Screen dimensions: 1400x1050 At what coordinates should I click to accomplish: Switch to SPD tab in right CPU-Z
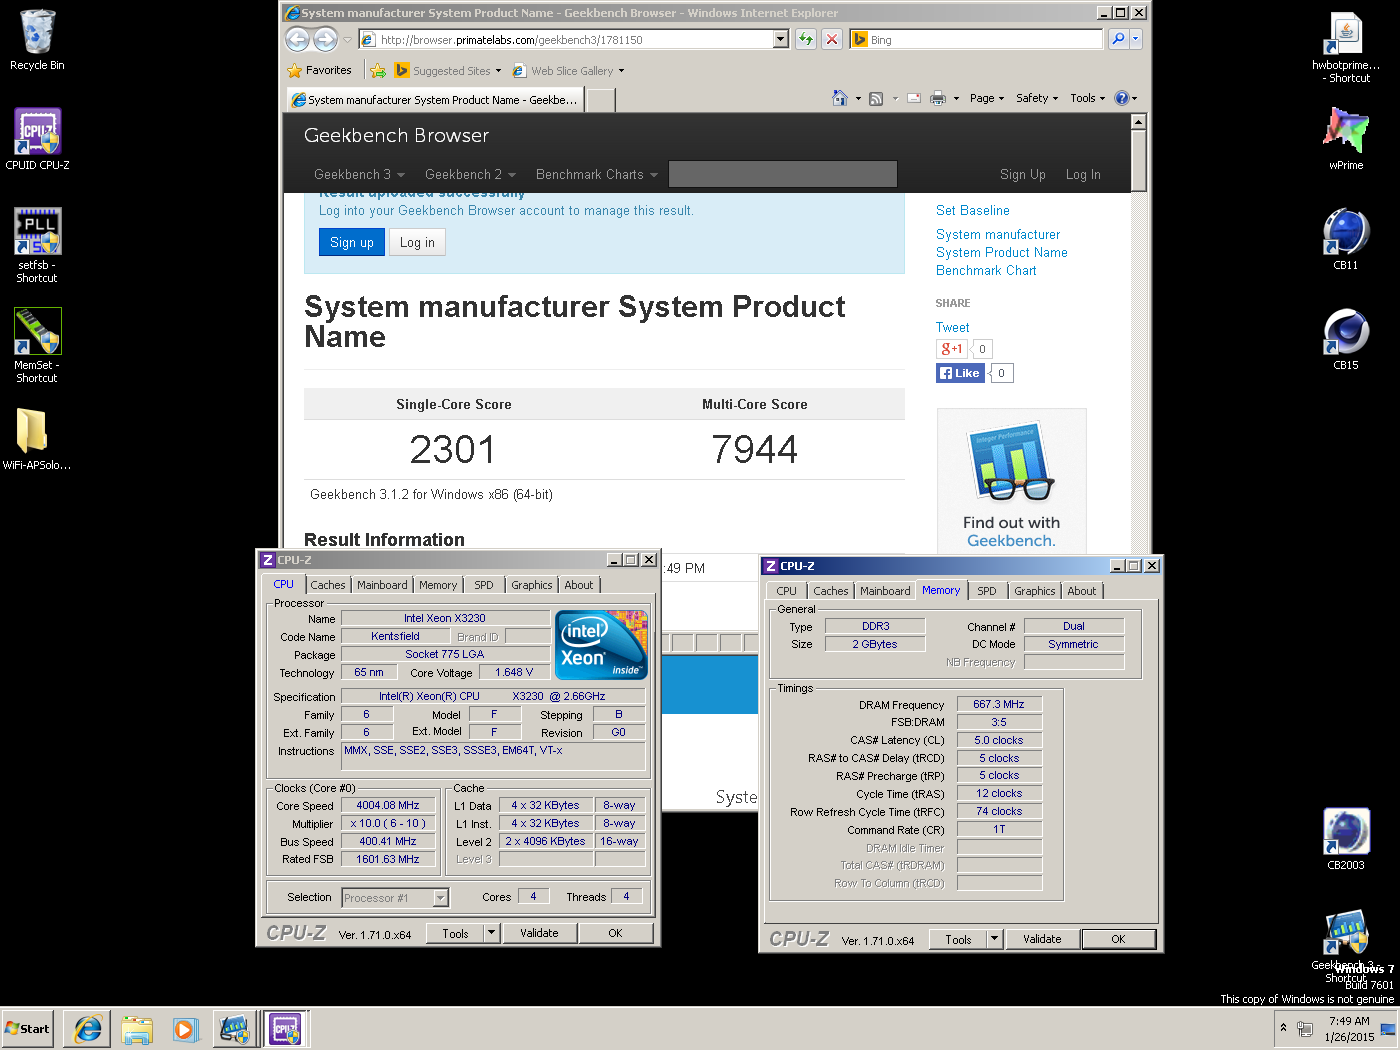click(x=987, y=591)
